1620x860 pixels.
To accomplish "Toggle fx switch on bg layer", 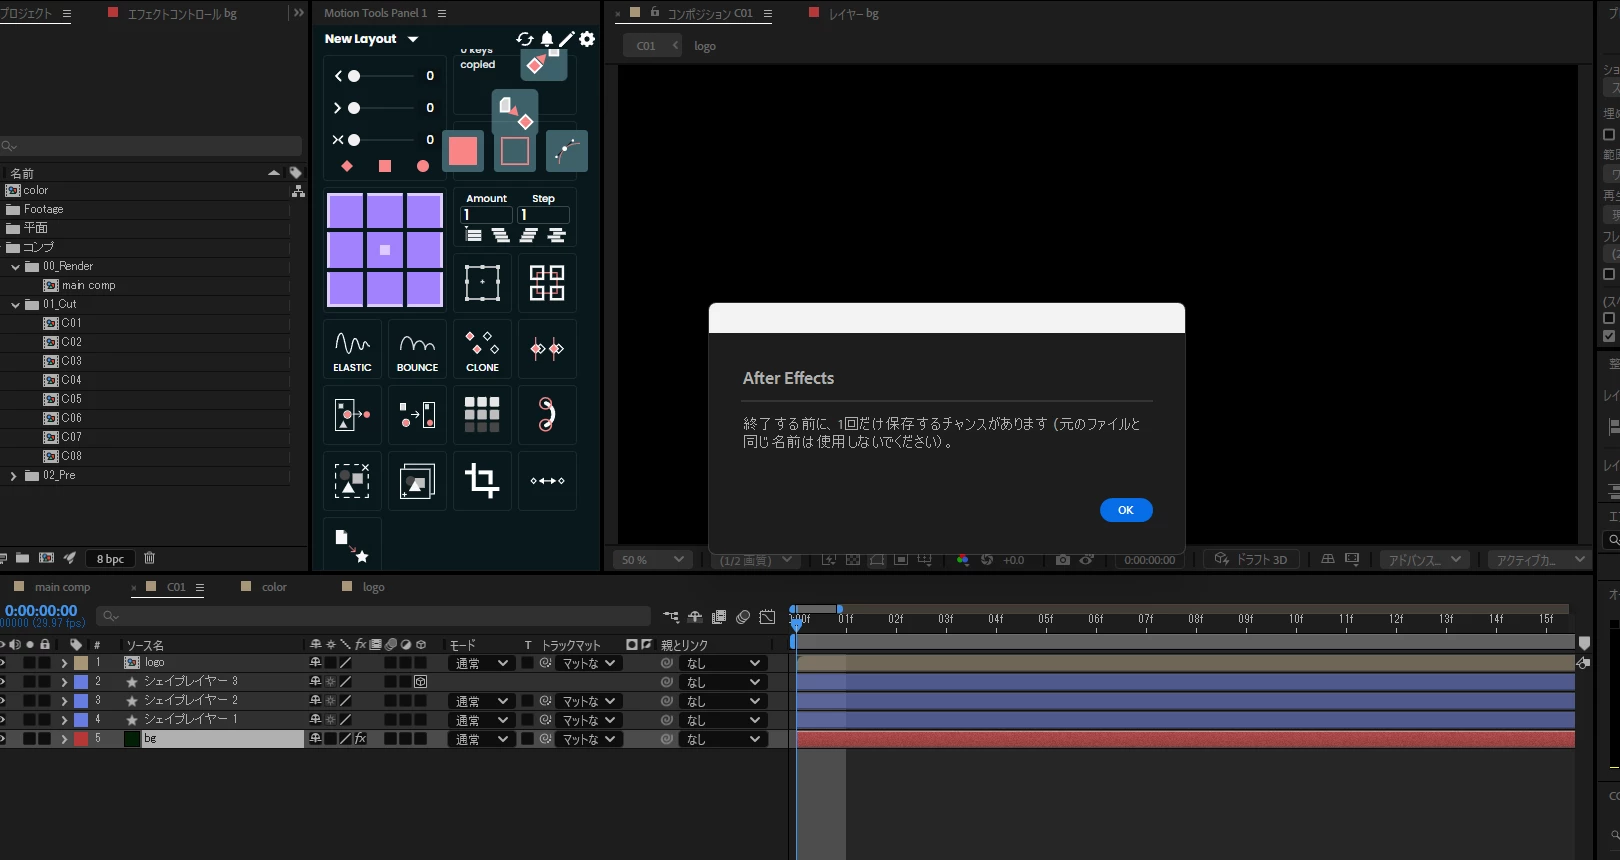I will click(360, 739).
